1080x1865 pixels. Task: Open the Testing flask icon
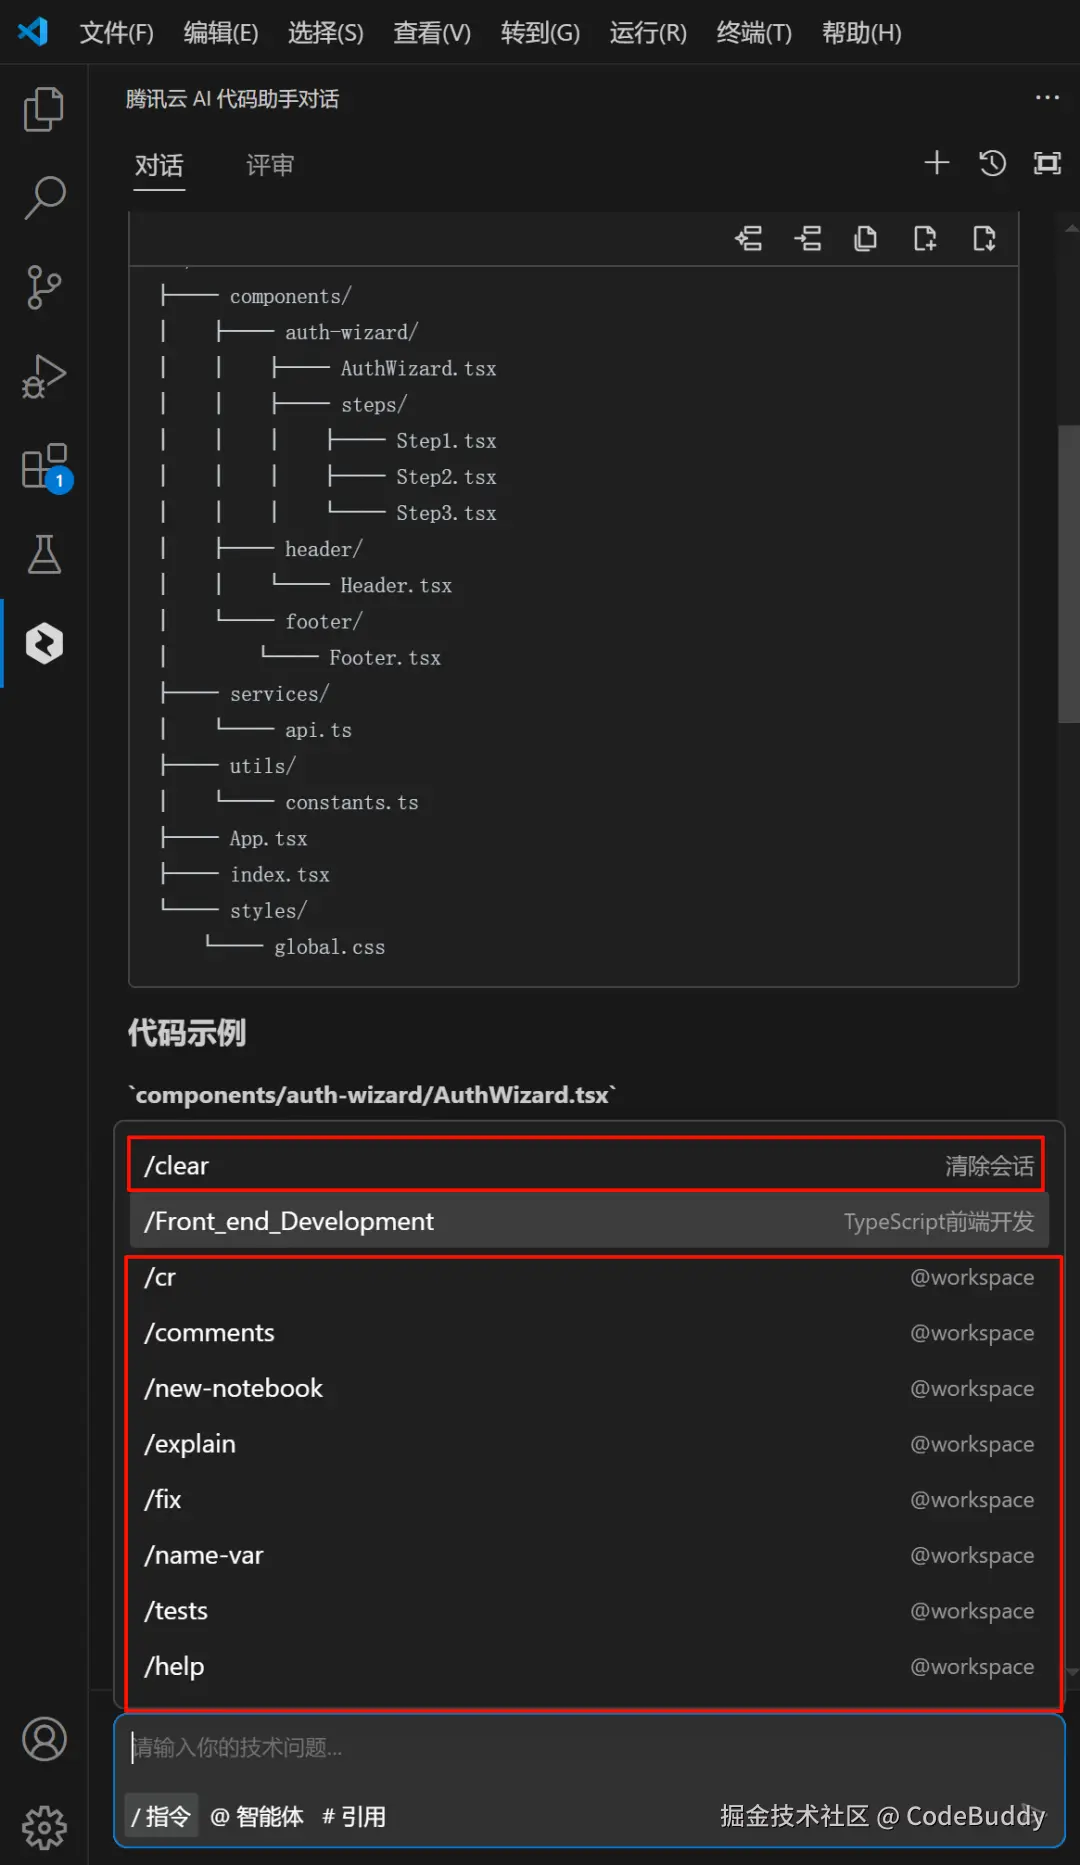(44, 554)
